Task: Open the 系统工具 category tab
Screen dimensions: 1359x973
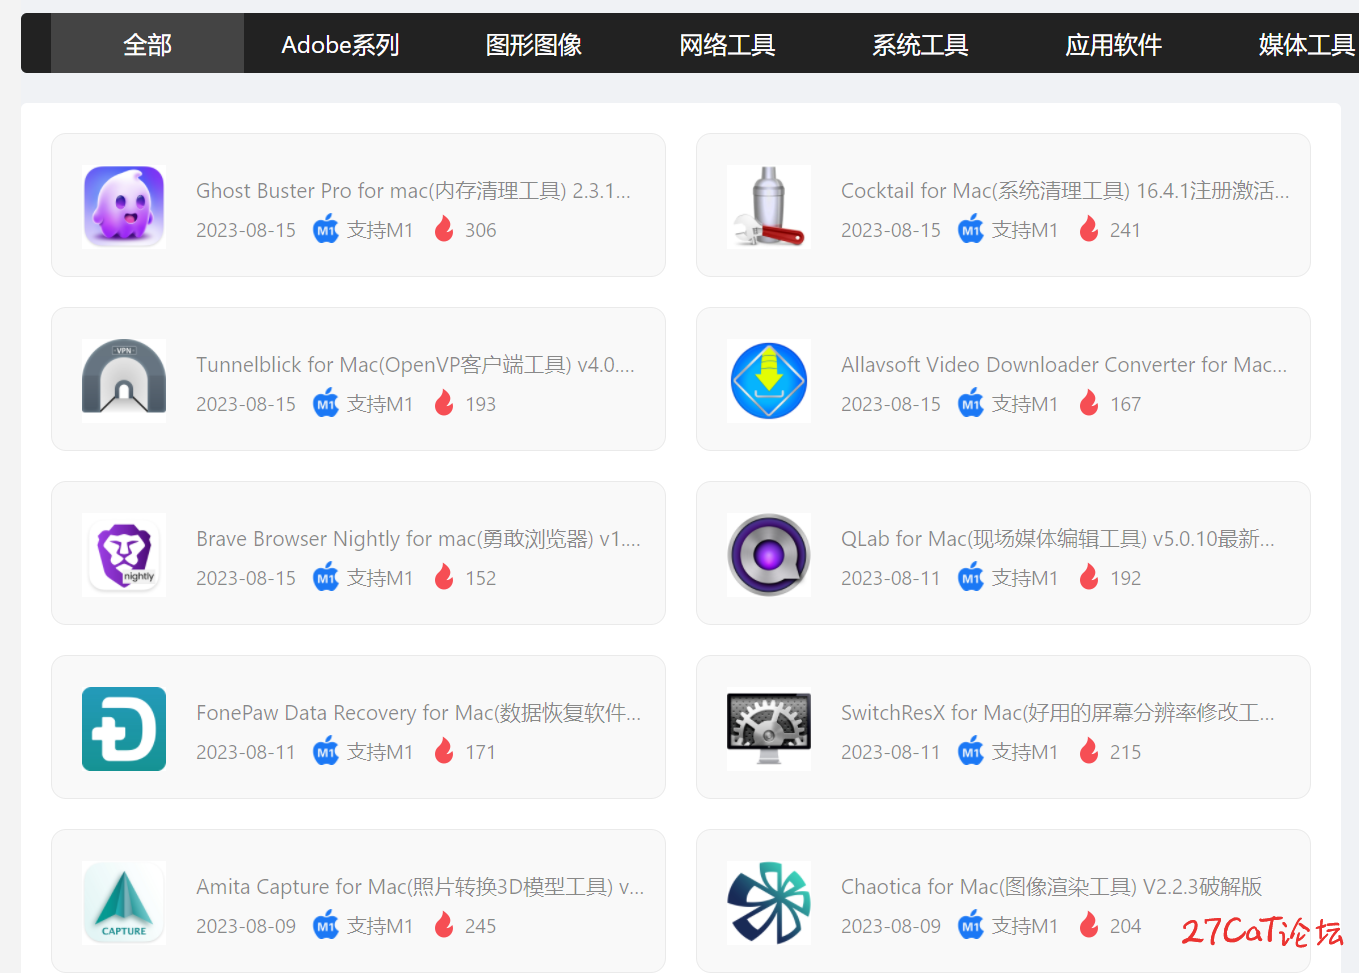Action: (x=920, y=44)
